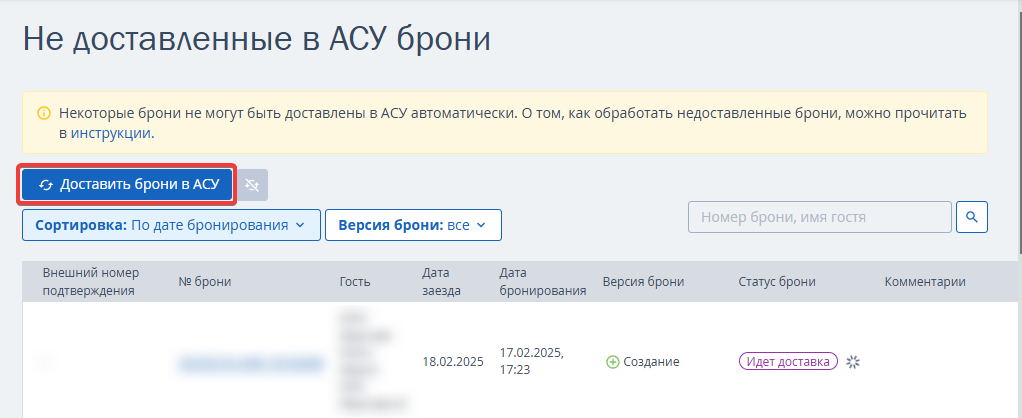Open the инструкции link
The width and height of the screenshot is (1022, 418).
(x=111, y=133)
